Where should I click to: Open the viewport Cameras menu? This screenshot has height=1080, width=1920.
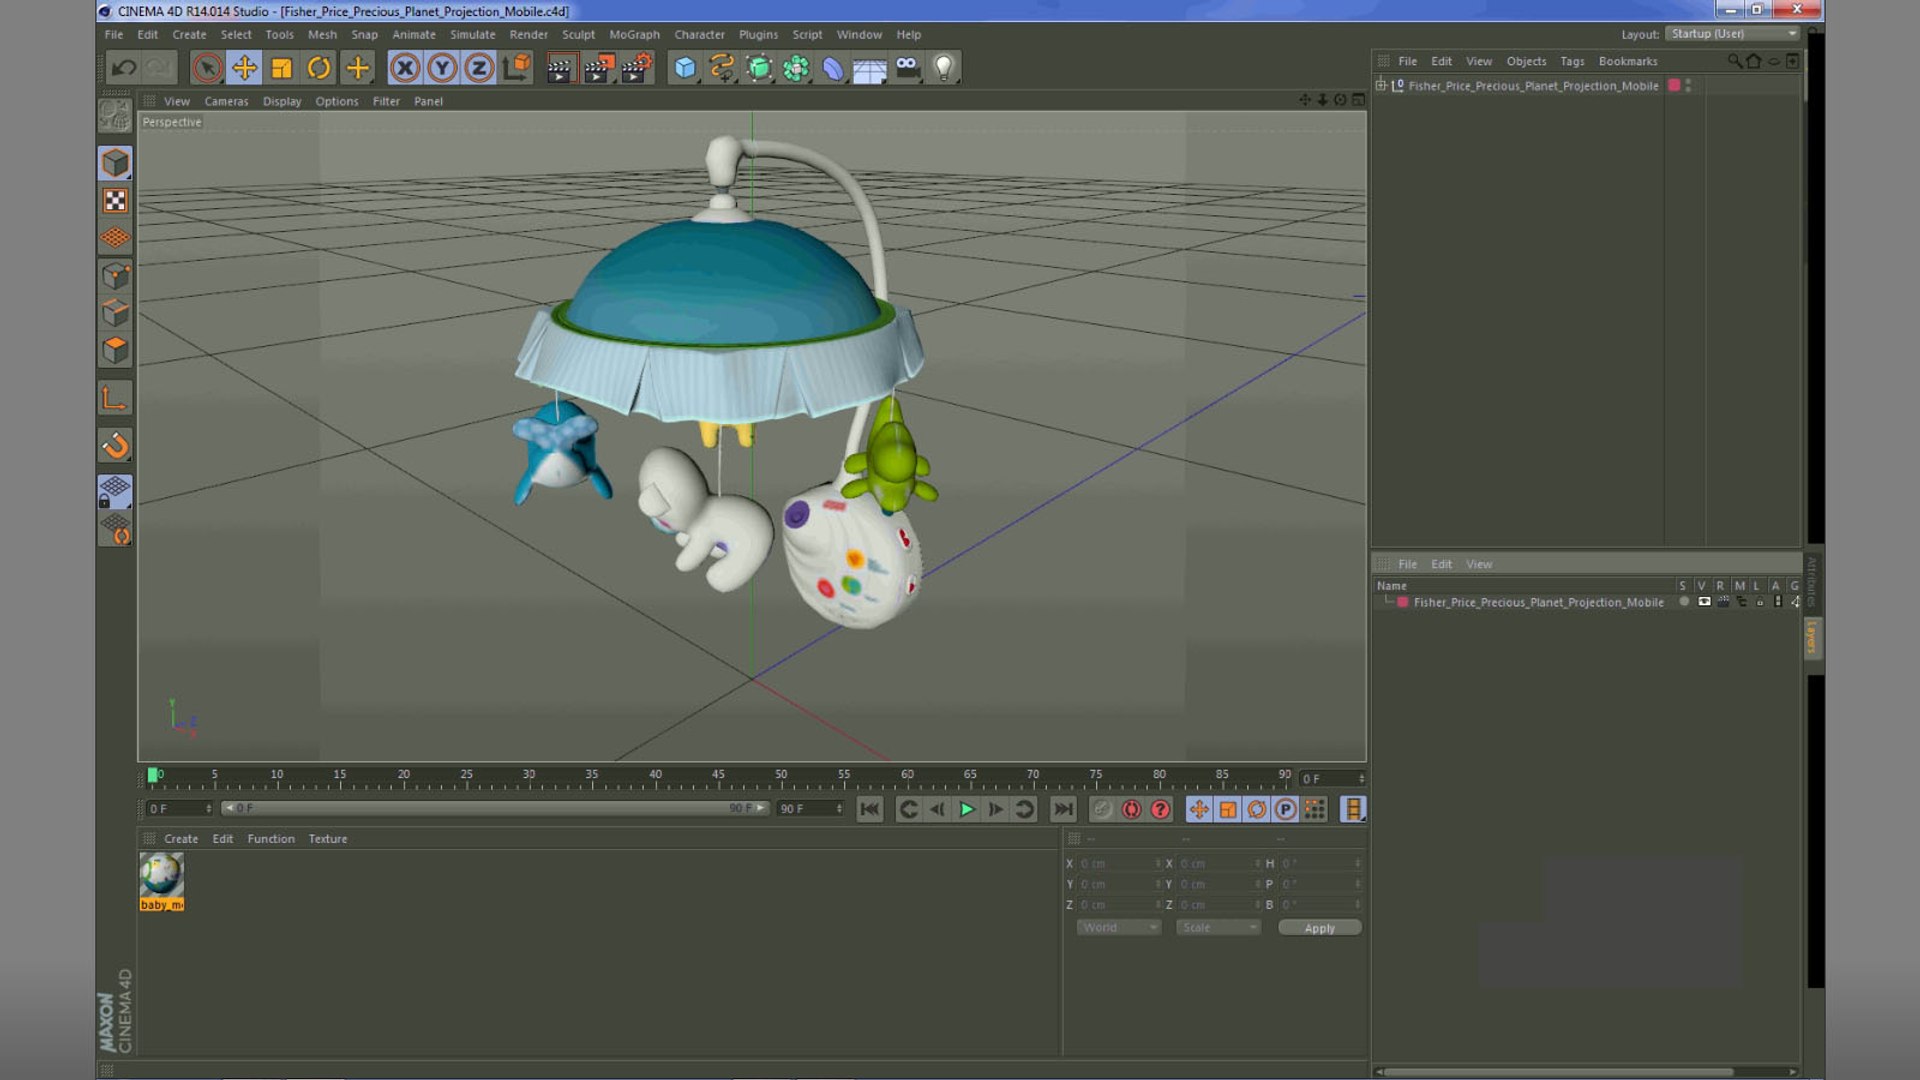click(x=226, y=101)
